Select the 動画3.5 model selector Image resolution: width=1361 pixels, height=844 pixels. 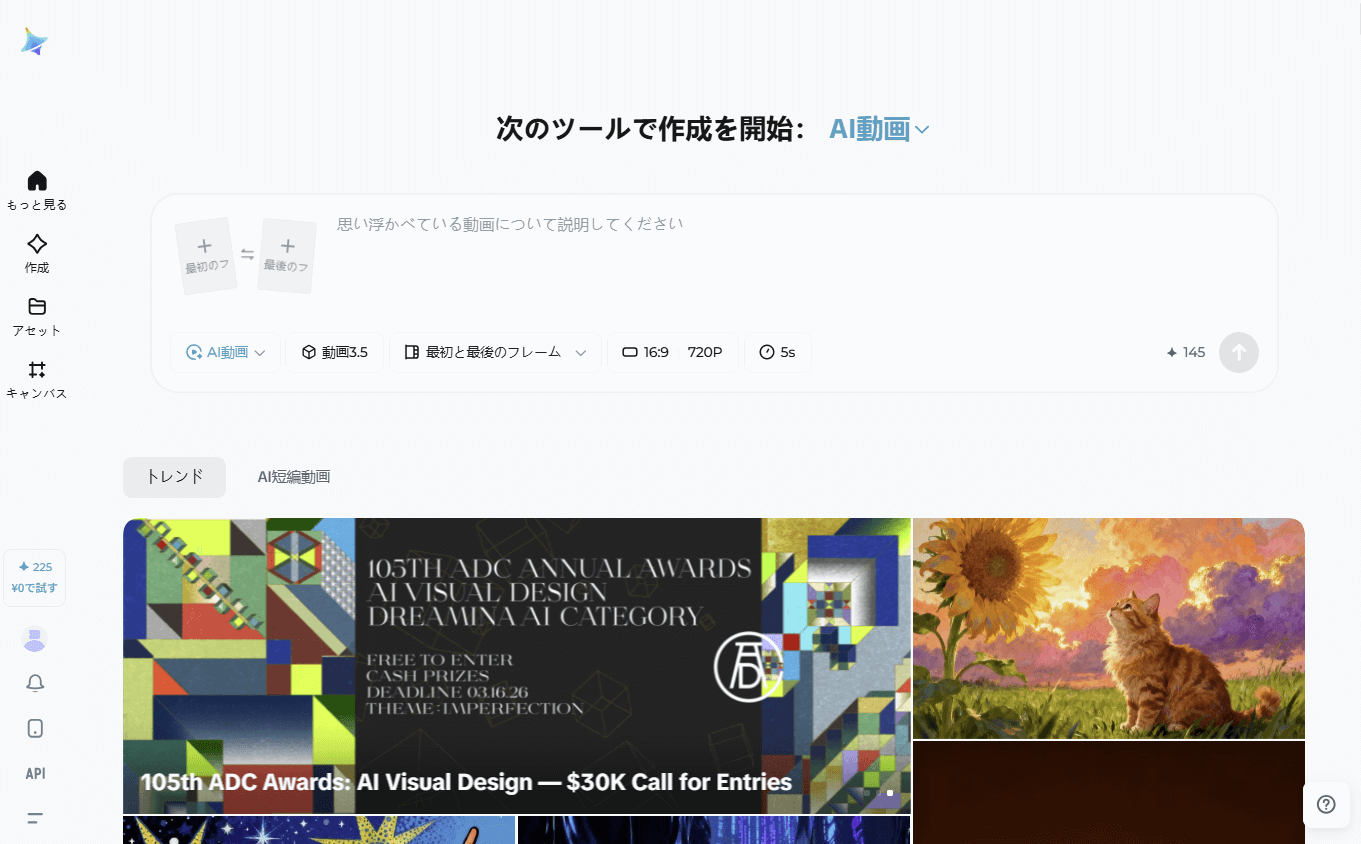coord(334,352)
